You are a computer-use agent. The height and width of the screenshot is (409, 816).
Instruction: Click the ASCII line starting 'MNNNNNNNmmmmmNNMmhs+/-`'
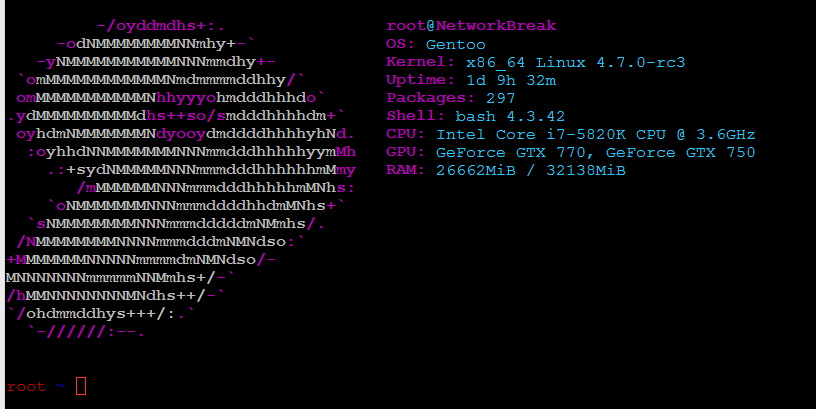click(121, 278)
